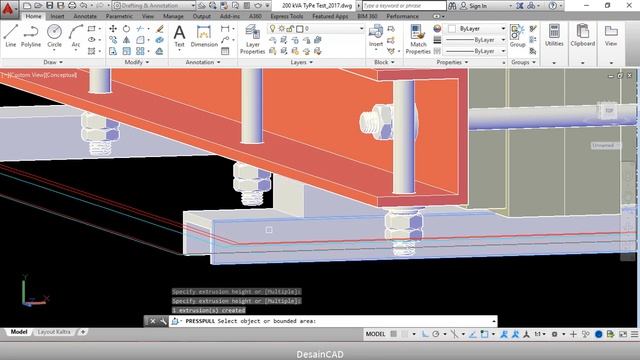Image resolution: width=640 pixels, height=360 pixels.
Task: Toggle layer on/off lightbulb in layer dropdown
Action: [x=272, y=29]
